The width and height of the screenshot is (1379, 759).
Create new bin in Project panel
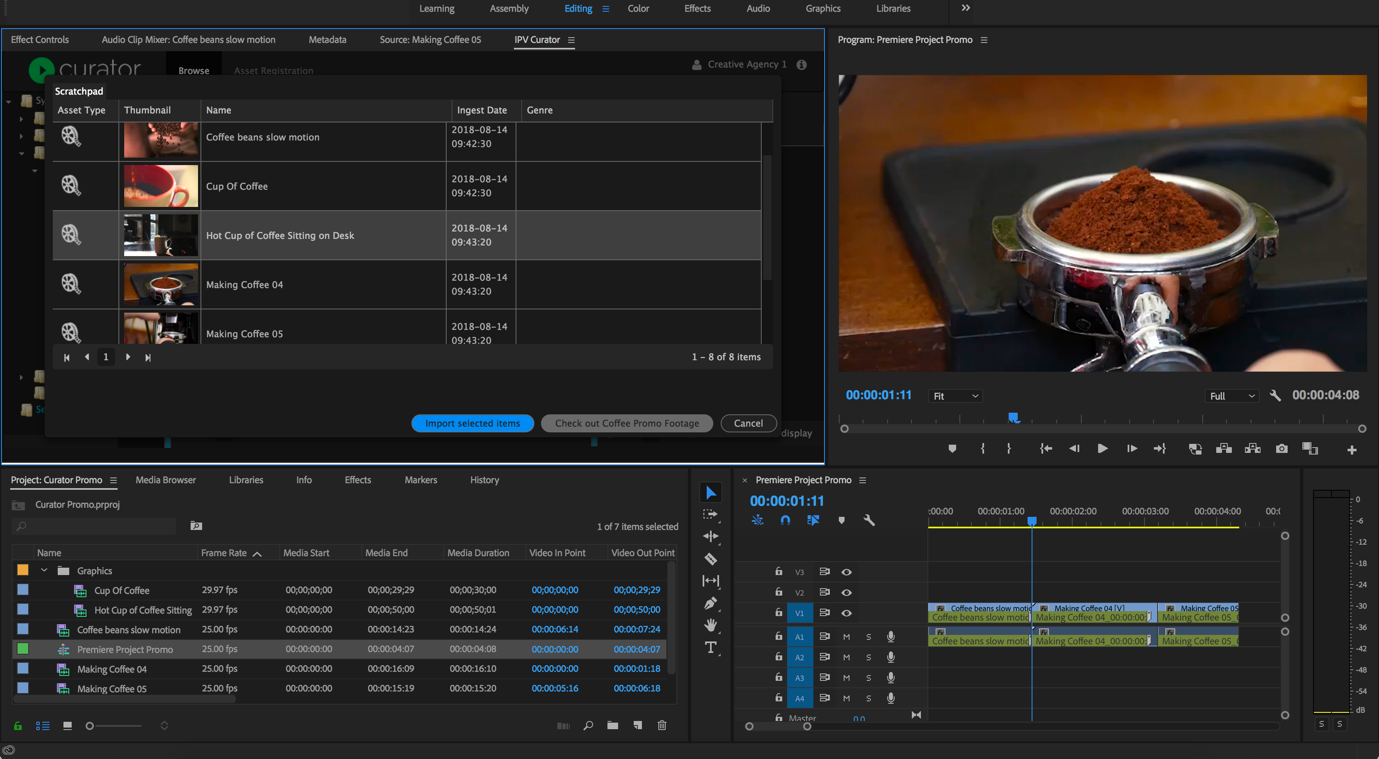coord(612,726)
